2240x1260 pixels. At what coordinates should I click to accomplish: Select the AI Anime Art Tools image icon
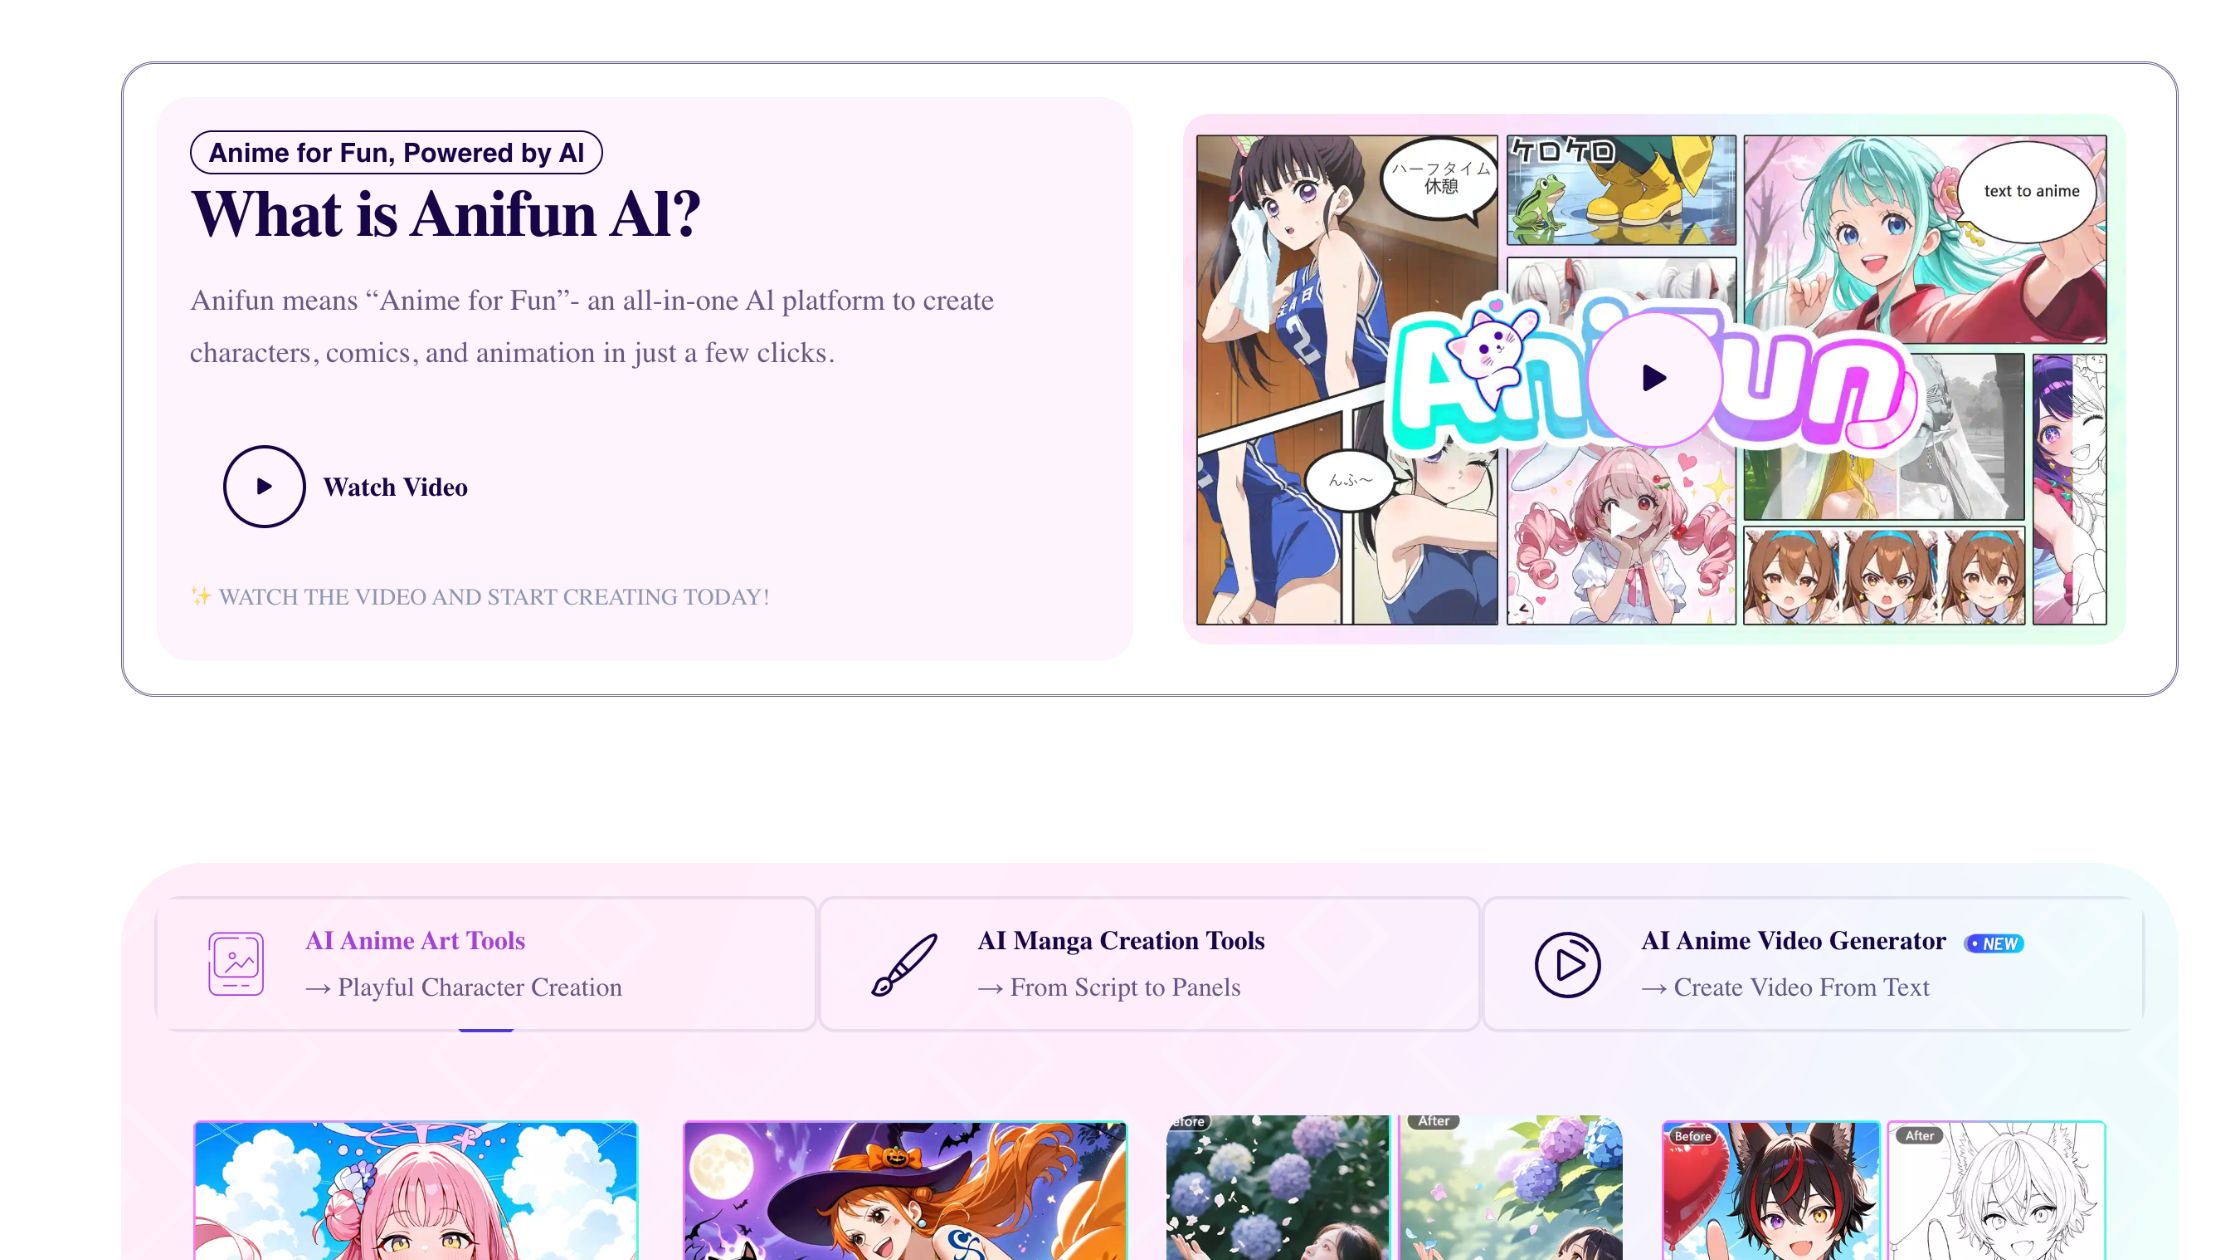click(x=236, y=963)
